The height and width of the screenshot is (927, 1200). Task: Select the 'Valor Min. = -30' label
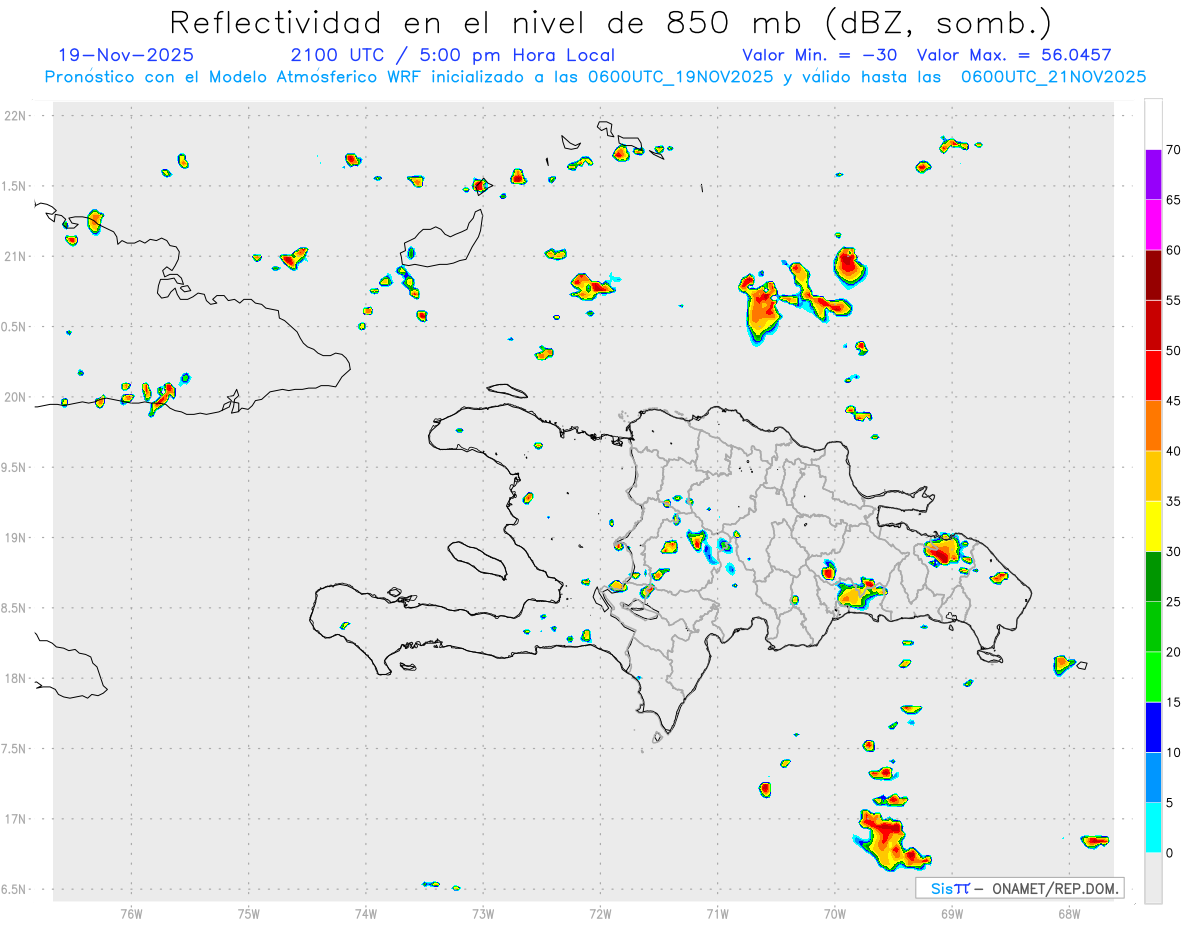(x=819, y=55)
